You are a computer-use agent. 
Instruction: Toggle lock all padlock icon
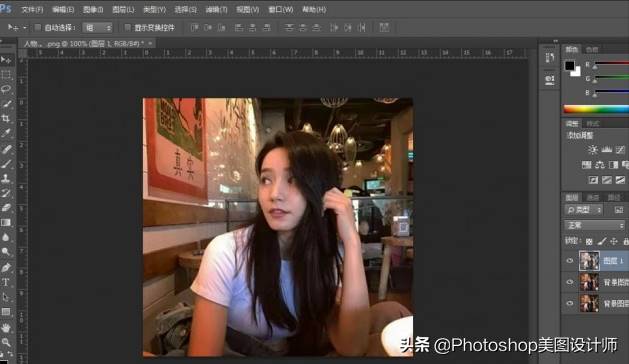[x=625, y=241]
